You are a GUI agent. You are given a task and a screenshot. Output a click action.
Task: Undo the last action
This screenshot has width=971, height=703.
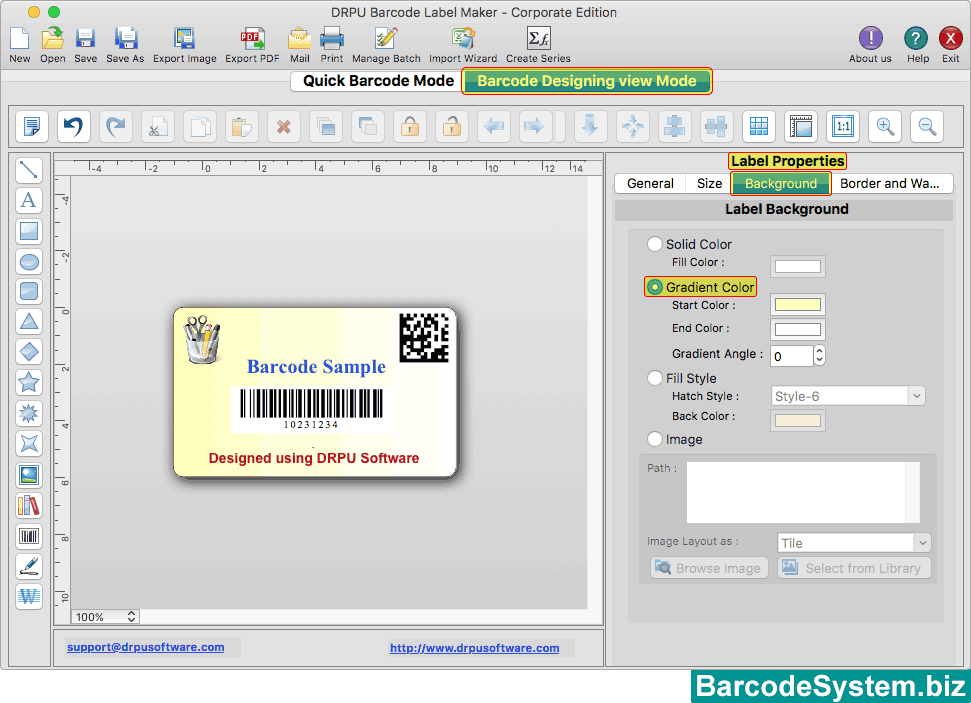[x=74, y=127]
